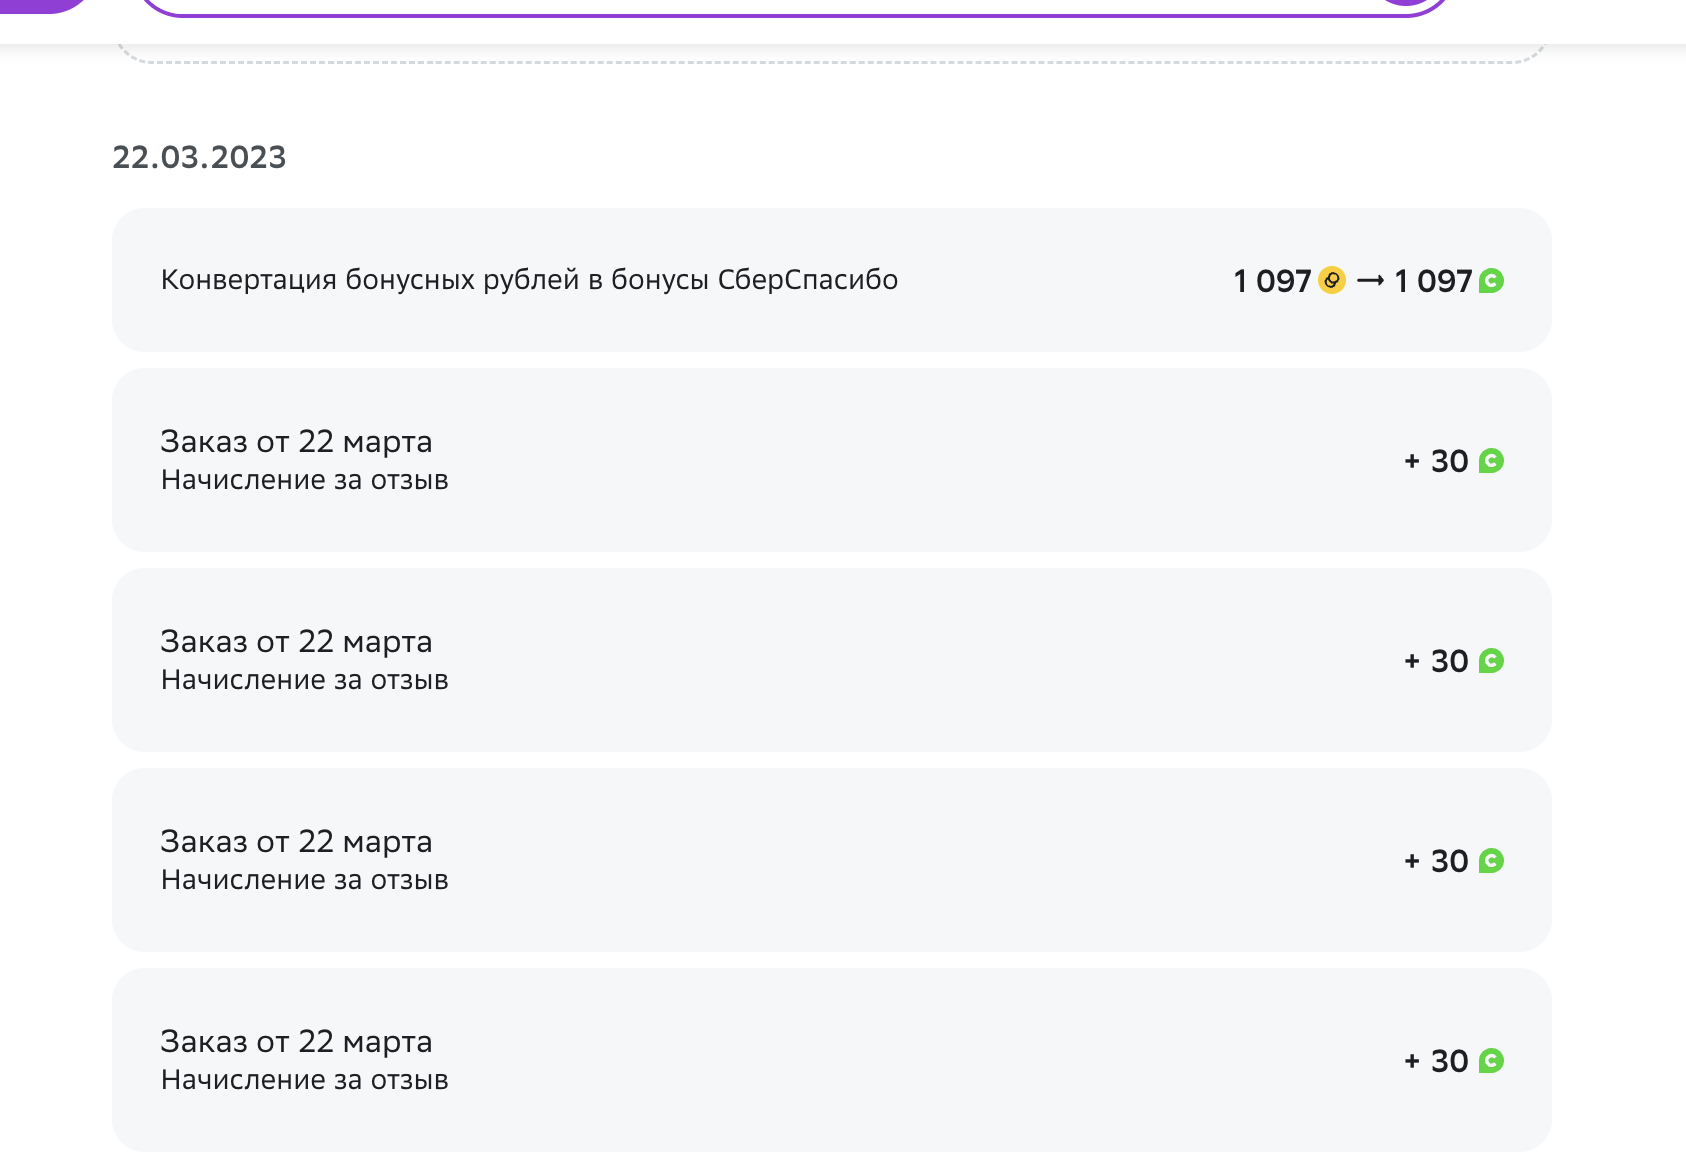Click the yellow bonus ruble coin icon

coord(1332,280)
